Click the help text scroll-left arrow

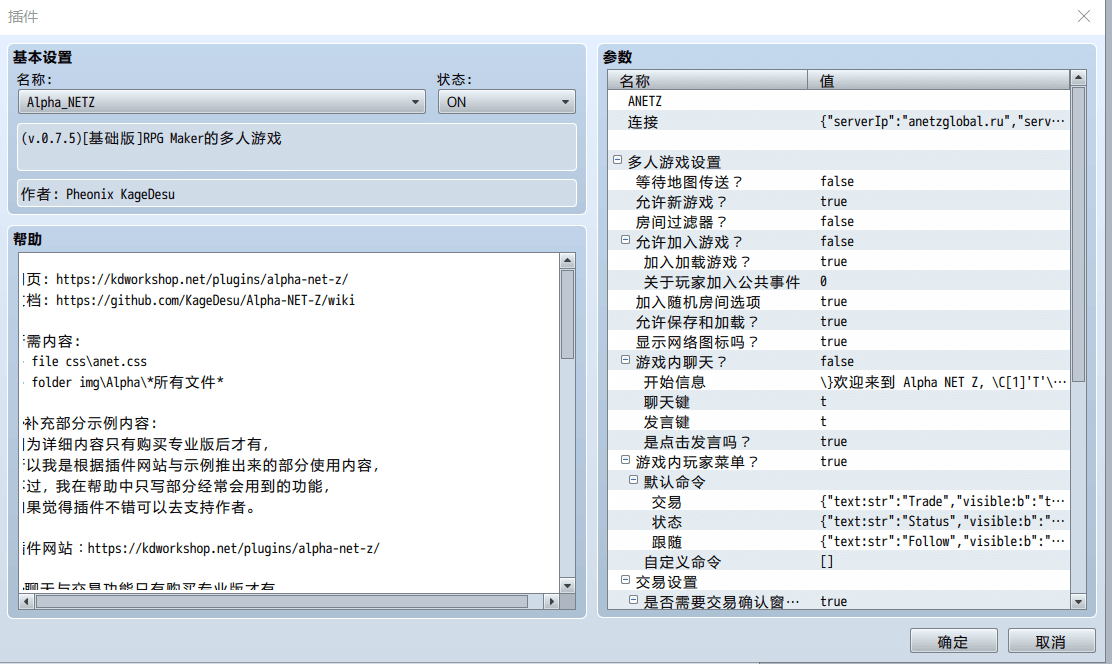pos(26,602)
